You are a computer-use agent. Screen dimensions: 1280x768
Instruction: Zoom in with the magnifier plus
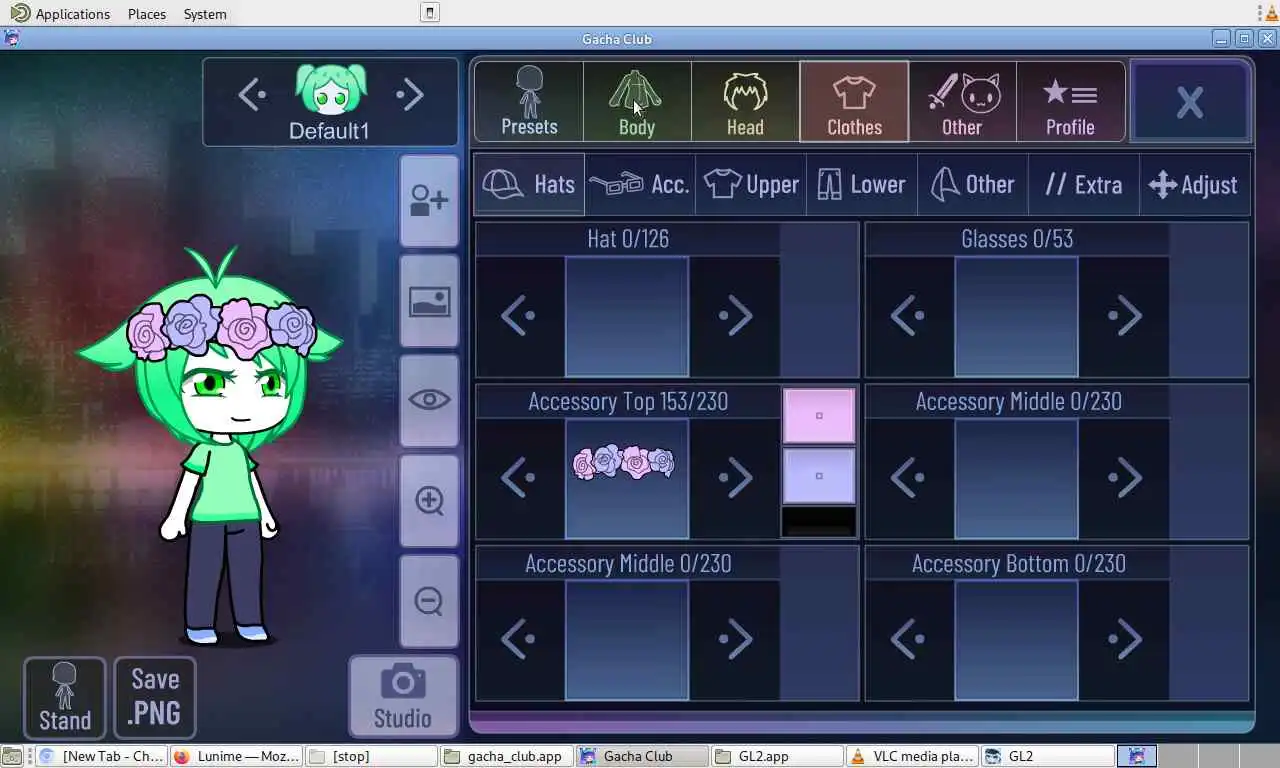pos(429,500)
